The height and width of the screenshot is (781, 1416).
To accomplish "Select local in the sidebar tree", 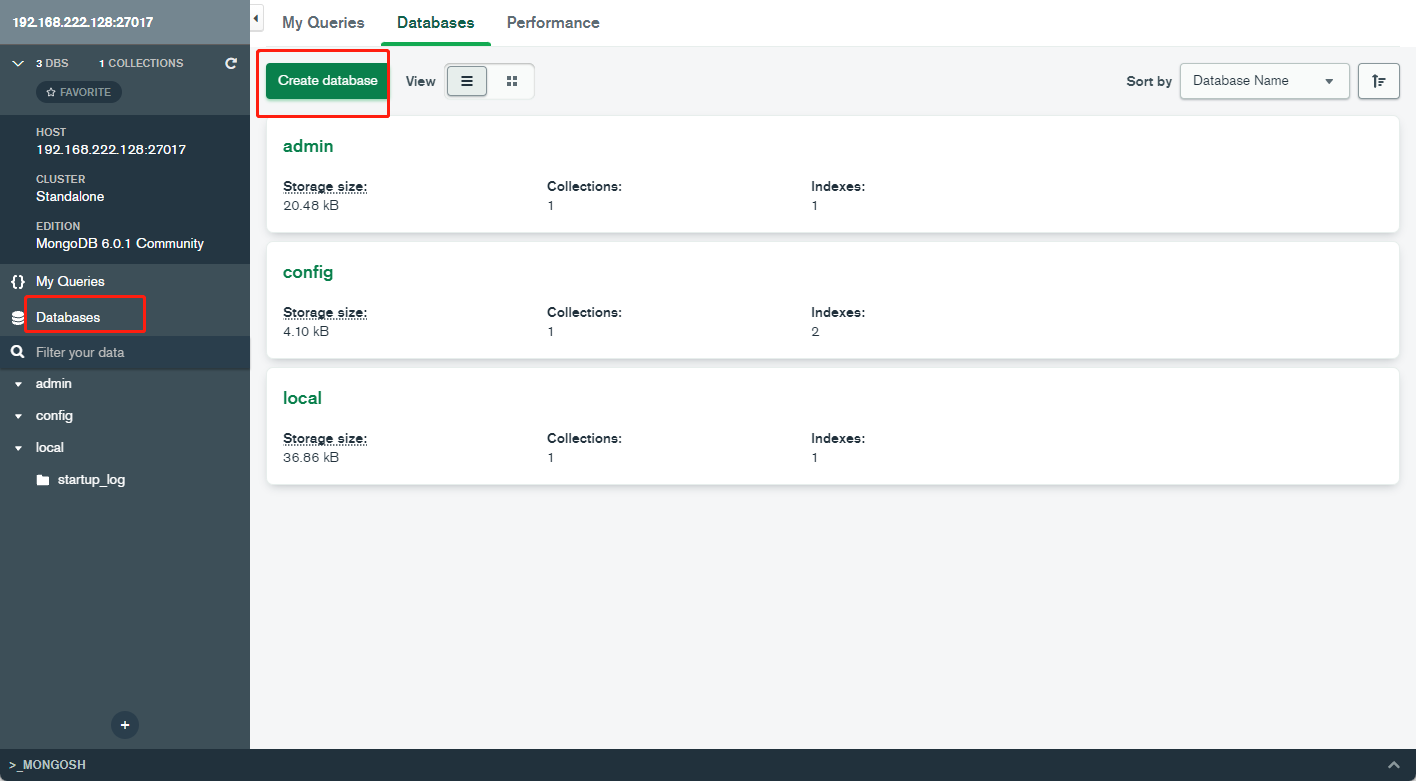I will pyautogui.click(x=50, y=448).
